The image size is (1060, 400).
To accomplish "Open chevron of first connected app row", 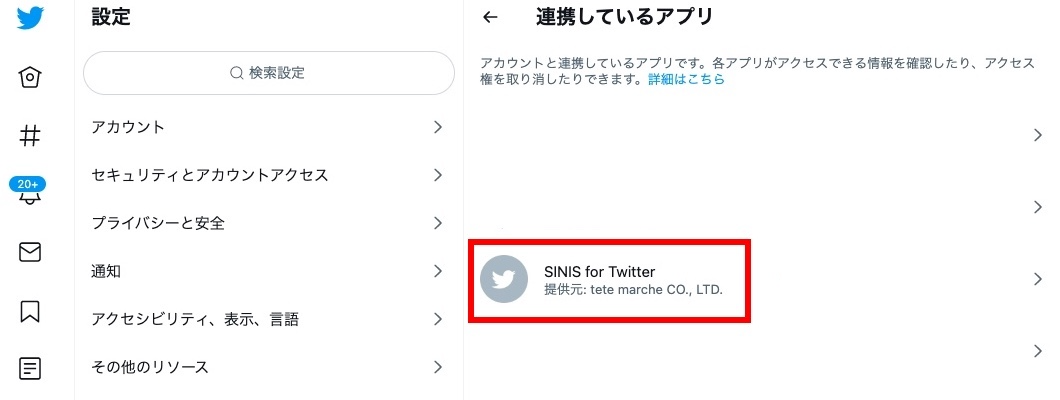I will (1038, 135).
